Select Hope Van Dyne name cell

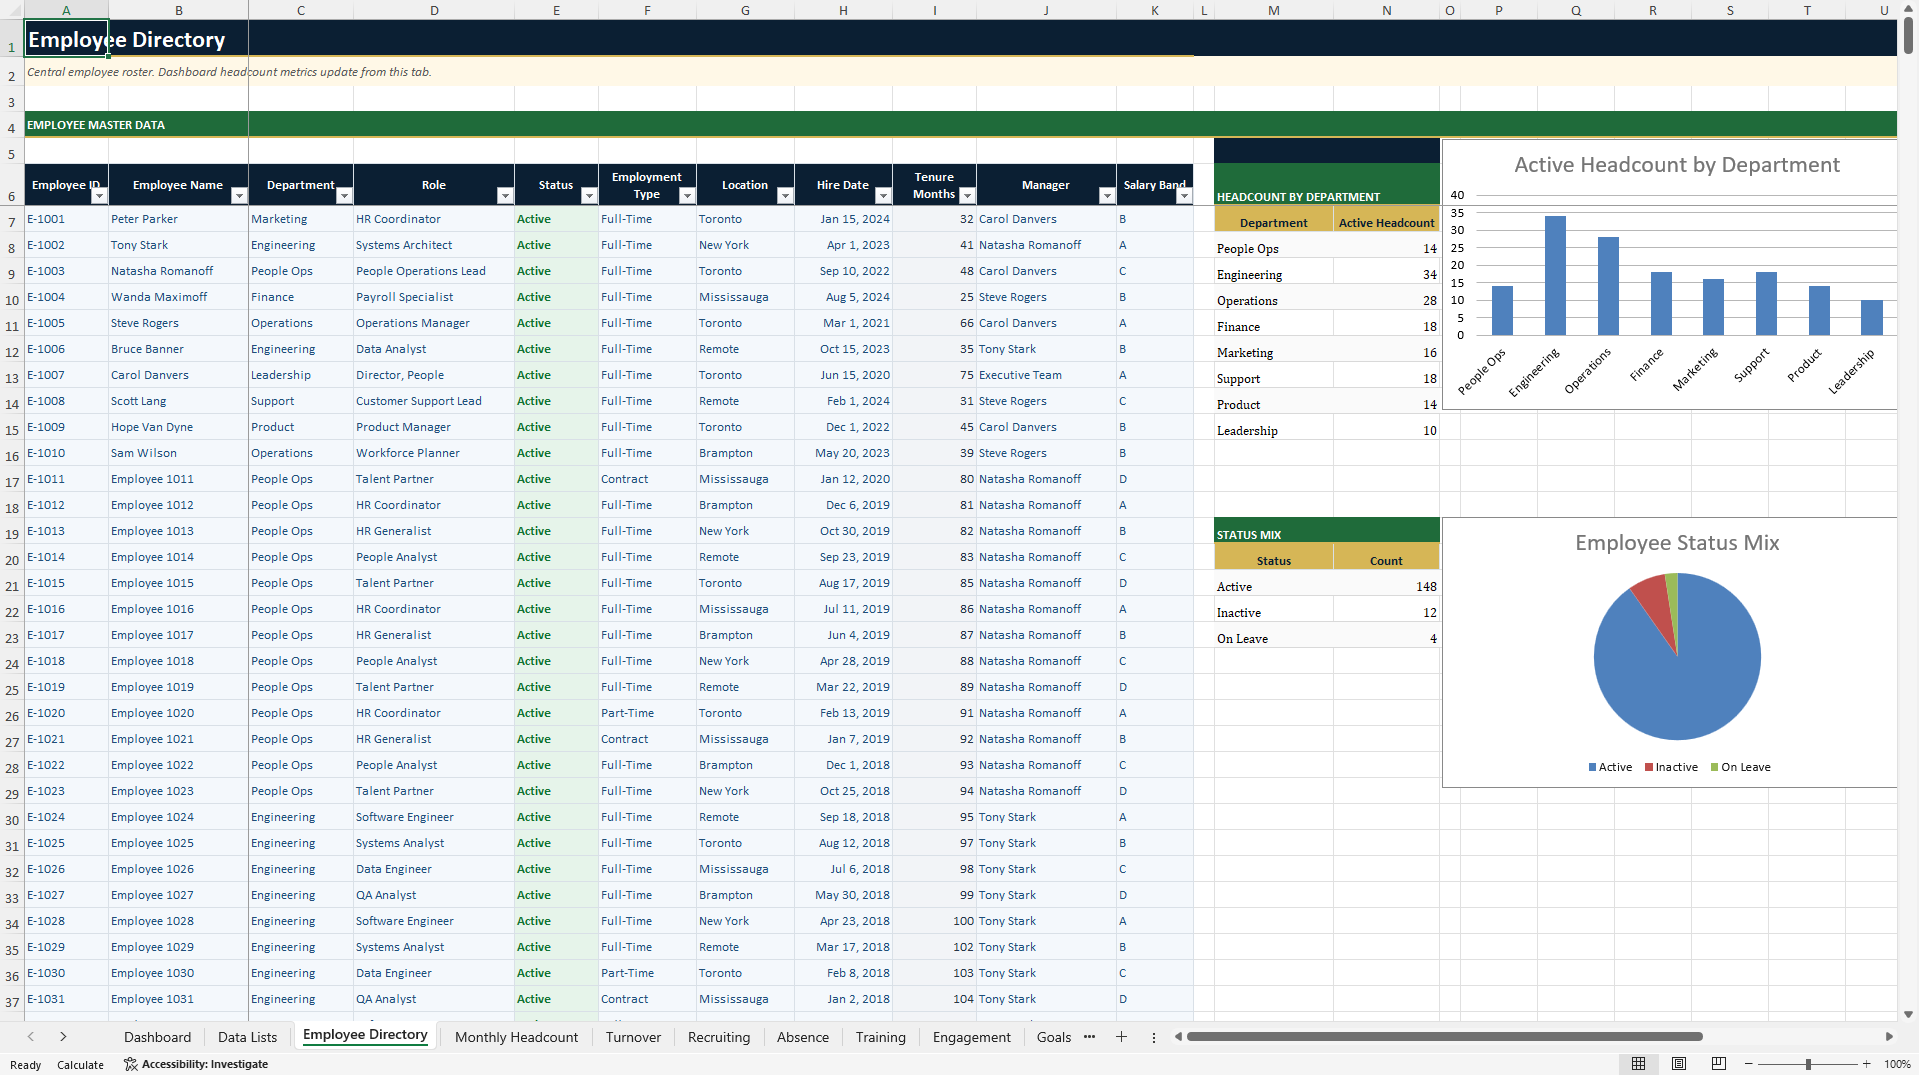178,427
